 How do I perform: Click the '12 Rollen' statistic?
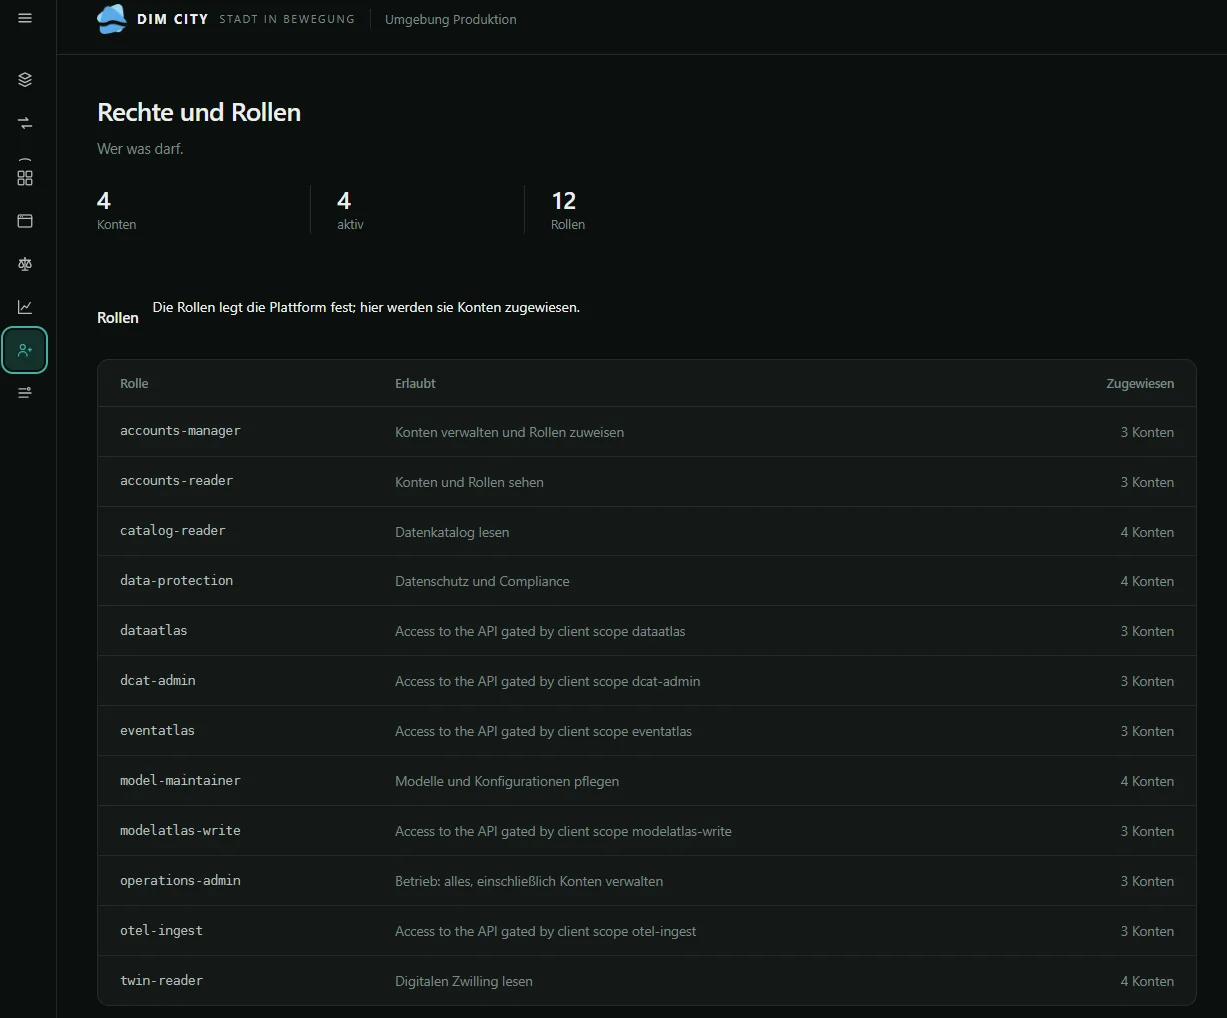(x=568, y=210)
